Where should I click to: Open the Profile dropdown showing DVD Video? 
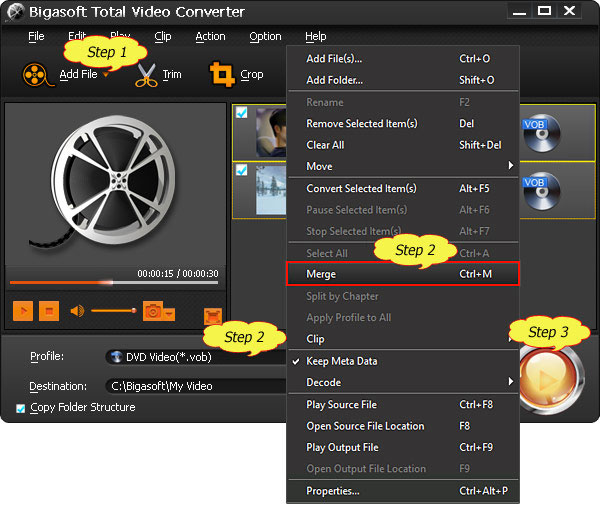click(196, 357)
